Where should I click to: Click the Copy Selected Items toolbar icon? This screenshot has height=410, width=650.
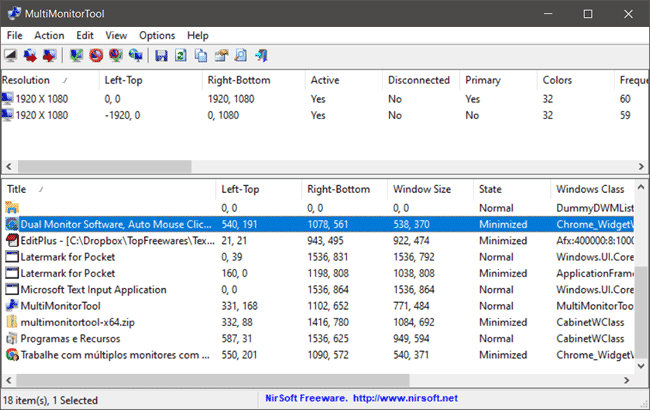pos(200,55)
